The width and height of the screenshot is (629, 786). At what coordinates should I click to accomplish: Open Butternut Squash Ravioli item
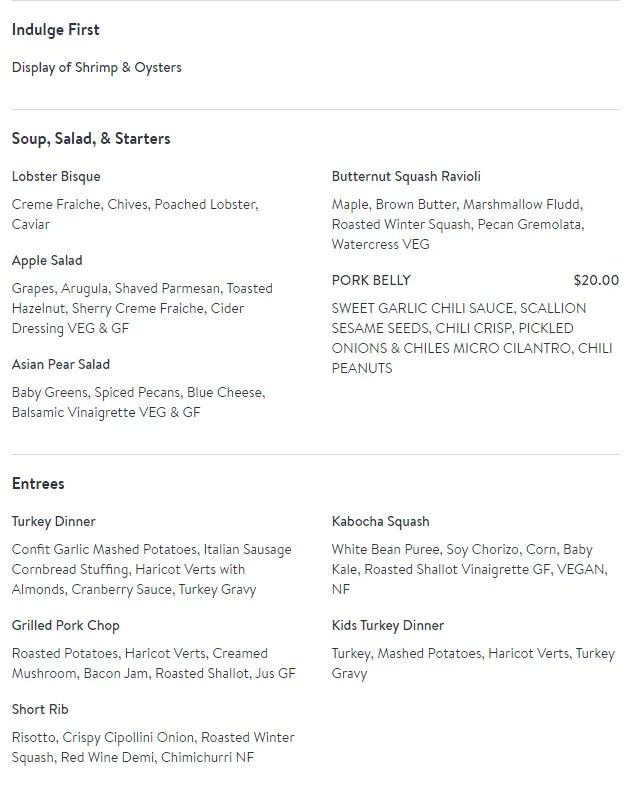[406, 177]
